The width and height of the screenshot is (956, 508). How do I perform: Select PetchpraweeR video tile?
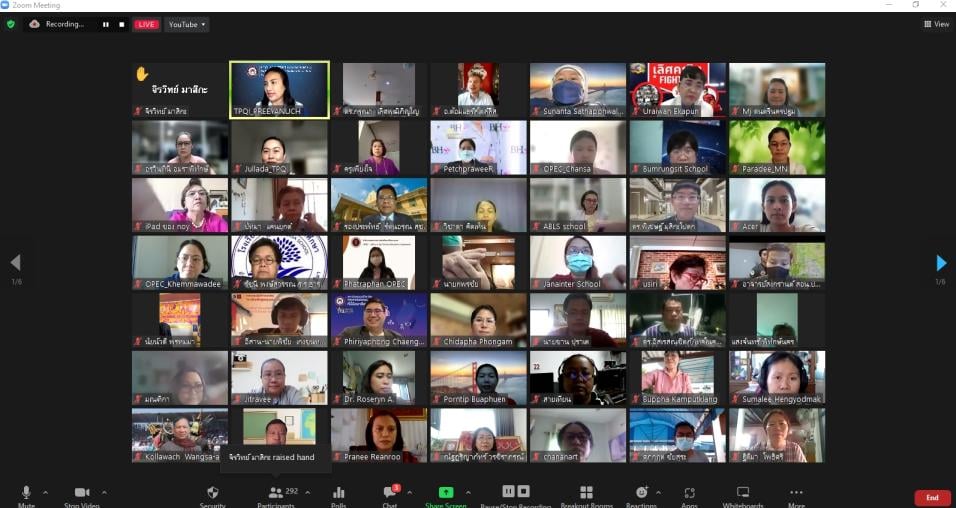[x=479, y=148]
